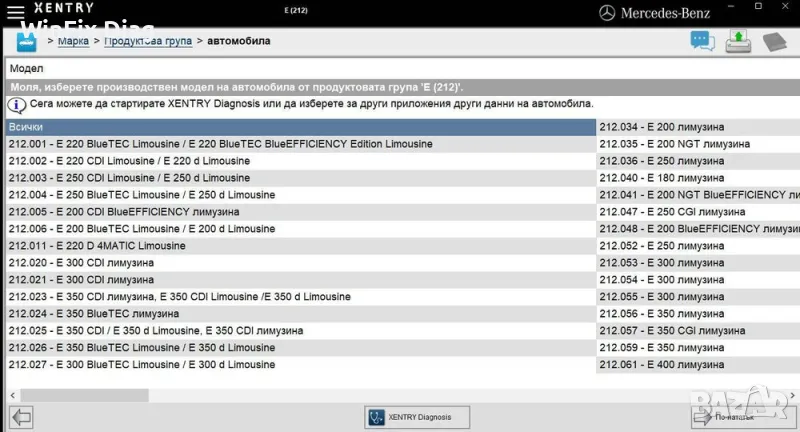Image resolution: width=800 pixels, height=432 pixels.
Task: Go to Продуктова група breadcrumb link
Action: [148, 41]
